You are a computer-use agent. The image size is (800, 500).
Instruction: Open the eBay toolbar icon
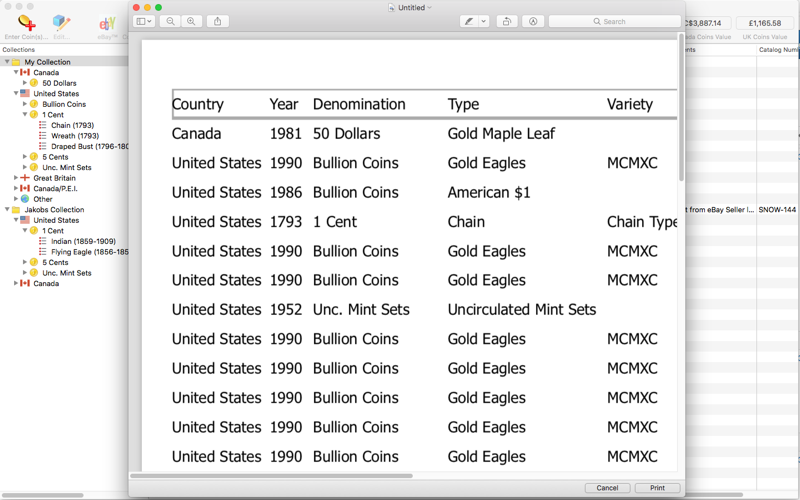click(x=107, y=23)
